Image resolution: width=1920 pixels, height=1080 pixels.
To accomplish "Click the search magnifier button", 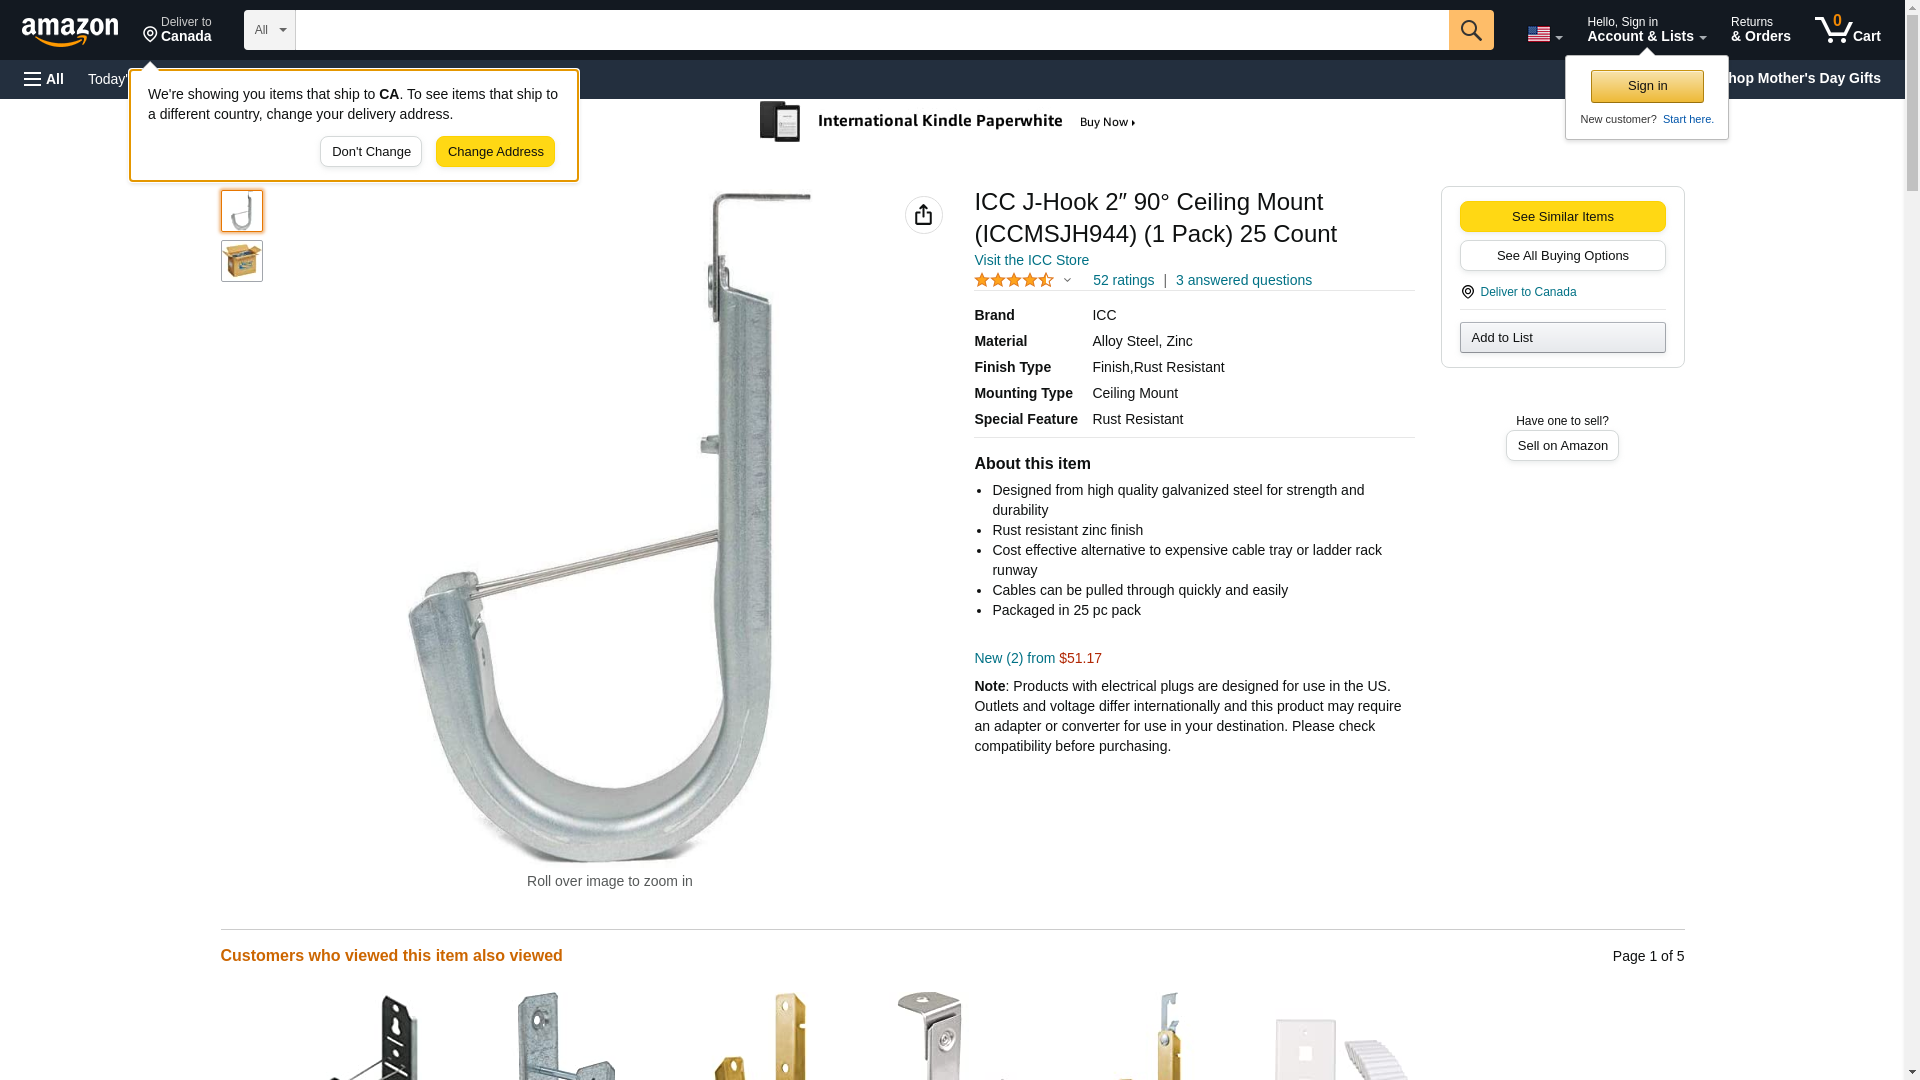I will click(x=1470, y=30).
